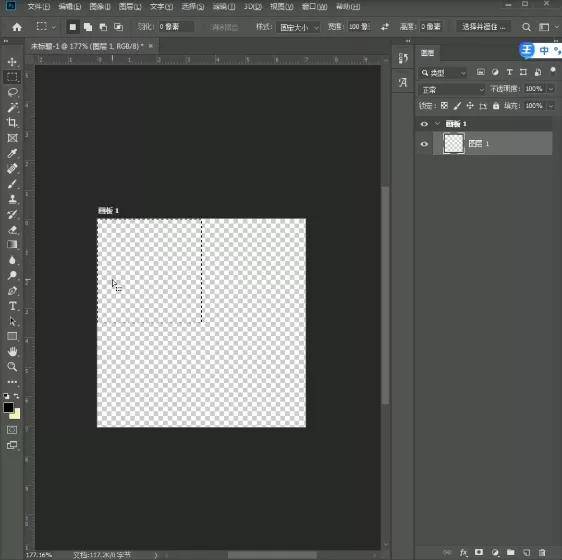Select the Clone Stamp tool

[x=12, y=199]
